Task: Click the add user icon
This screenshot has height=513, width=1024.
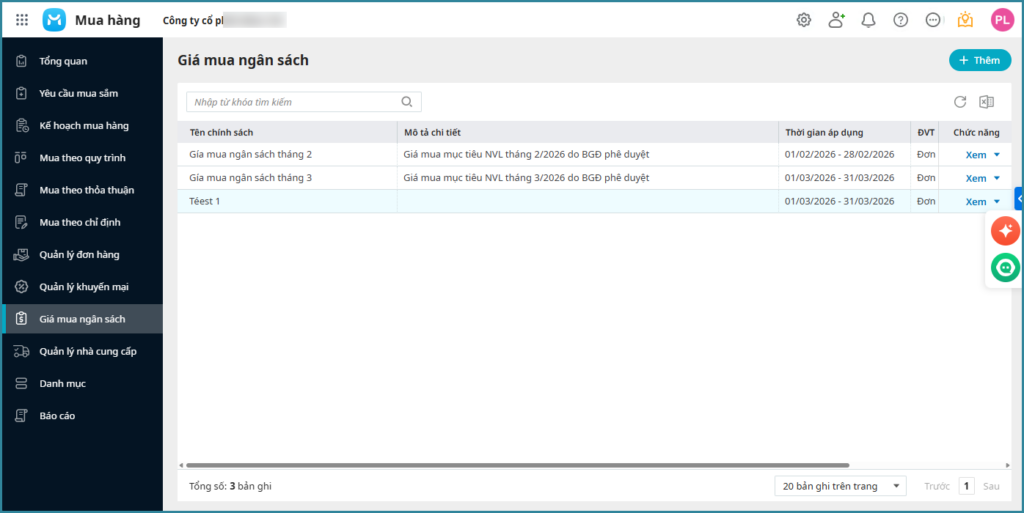Action: click(837, 20)
